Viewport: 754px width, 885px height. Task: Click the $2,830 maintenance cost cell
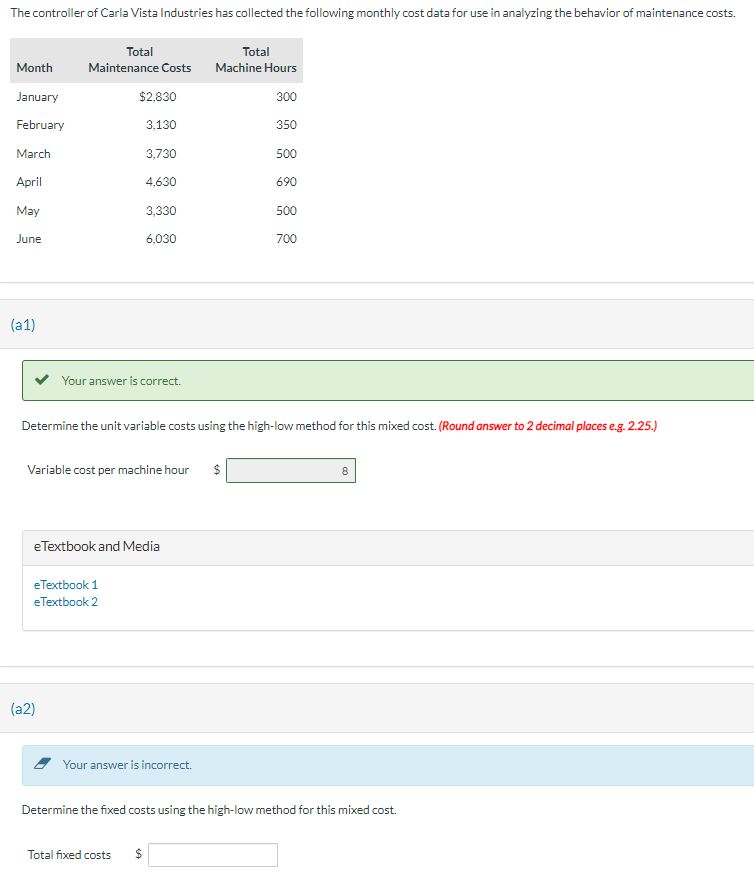click(157, 97)
